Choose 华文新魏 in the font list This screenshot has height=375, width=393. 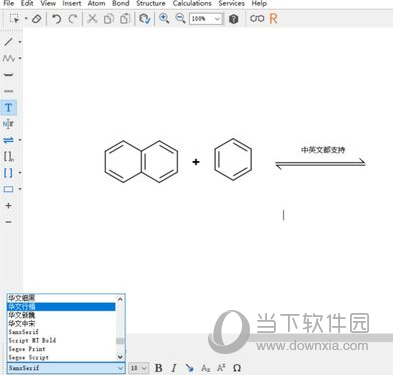point(61,315)
